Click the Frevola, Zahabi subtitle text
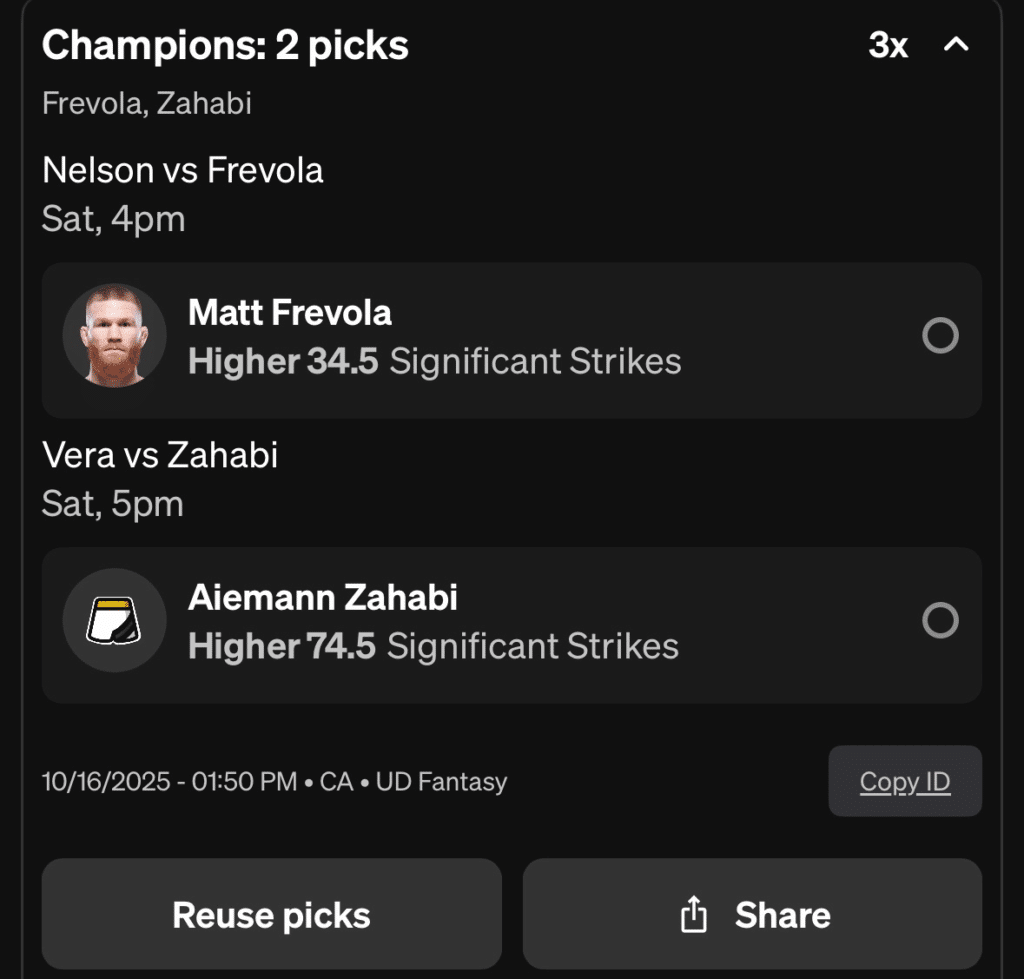The height and width of the screenshot is (979, 1024). point(147,103)
